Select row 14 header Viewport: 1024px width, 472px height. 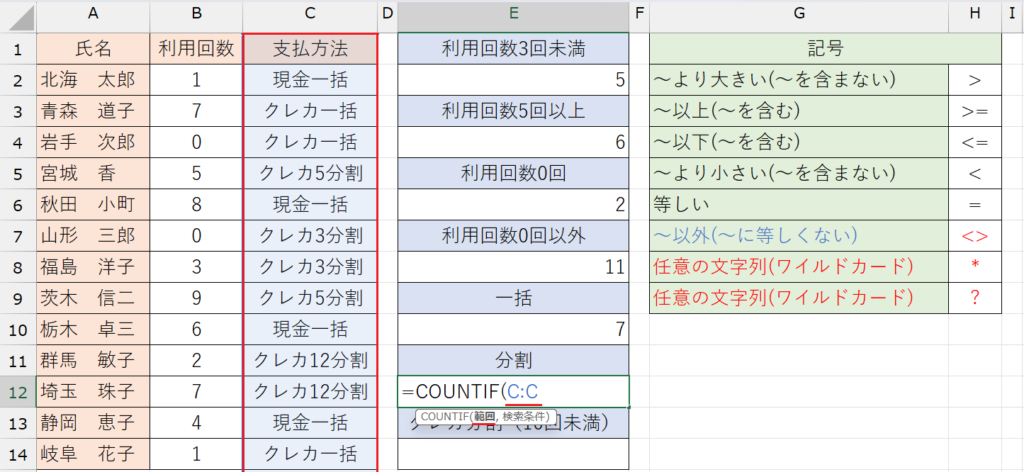pyautogui.click(x=18, y=454)
